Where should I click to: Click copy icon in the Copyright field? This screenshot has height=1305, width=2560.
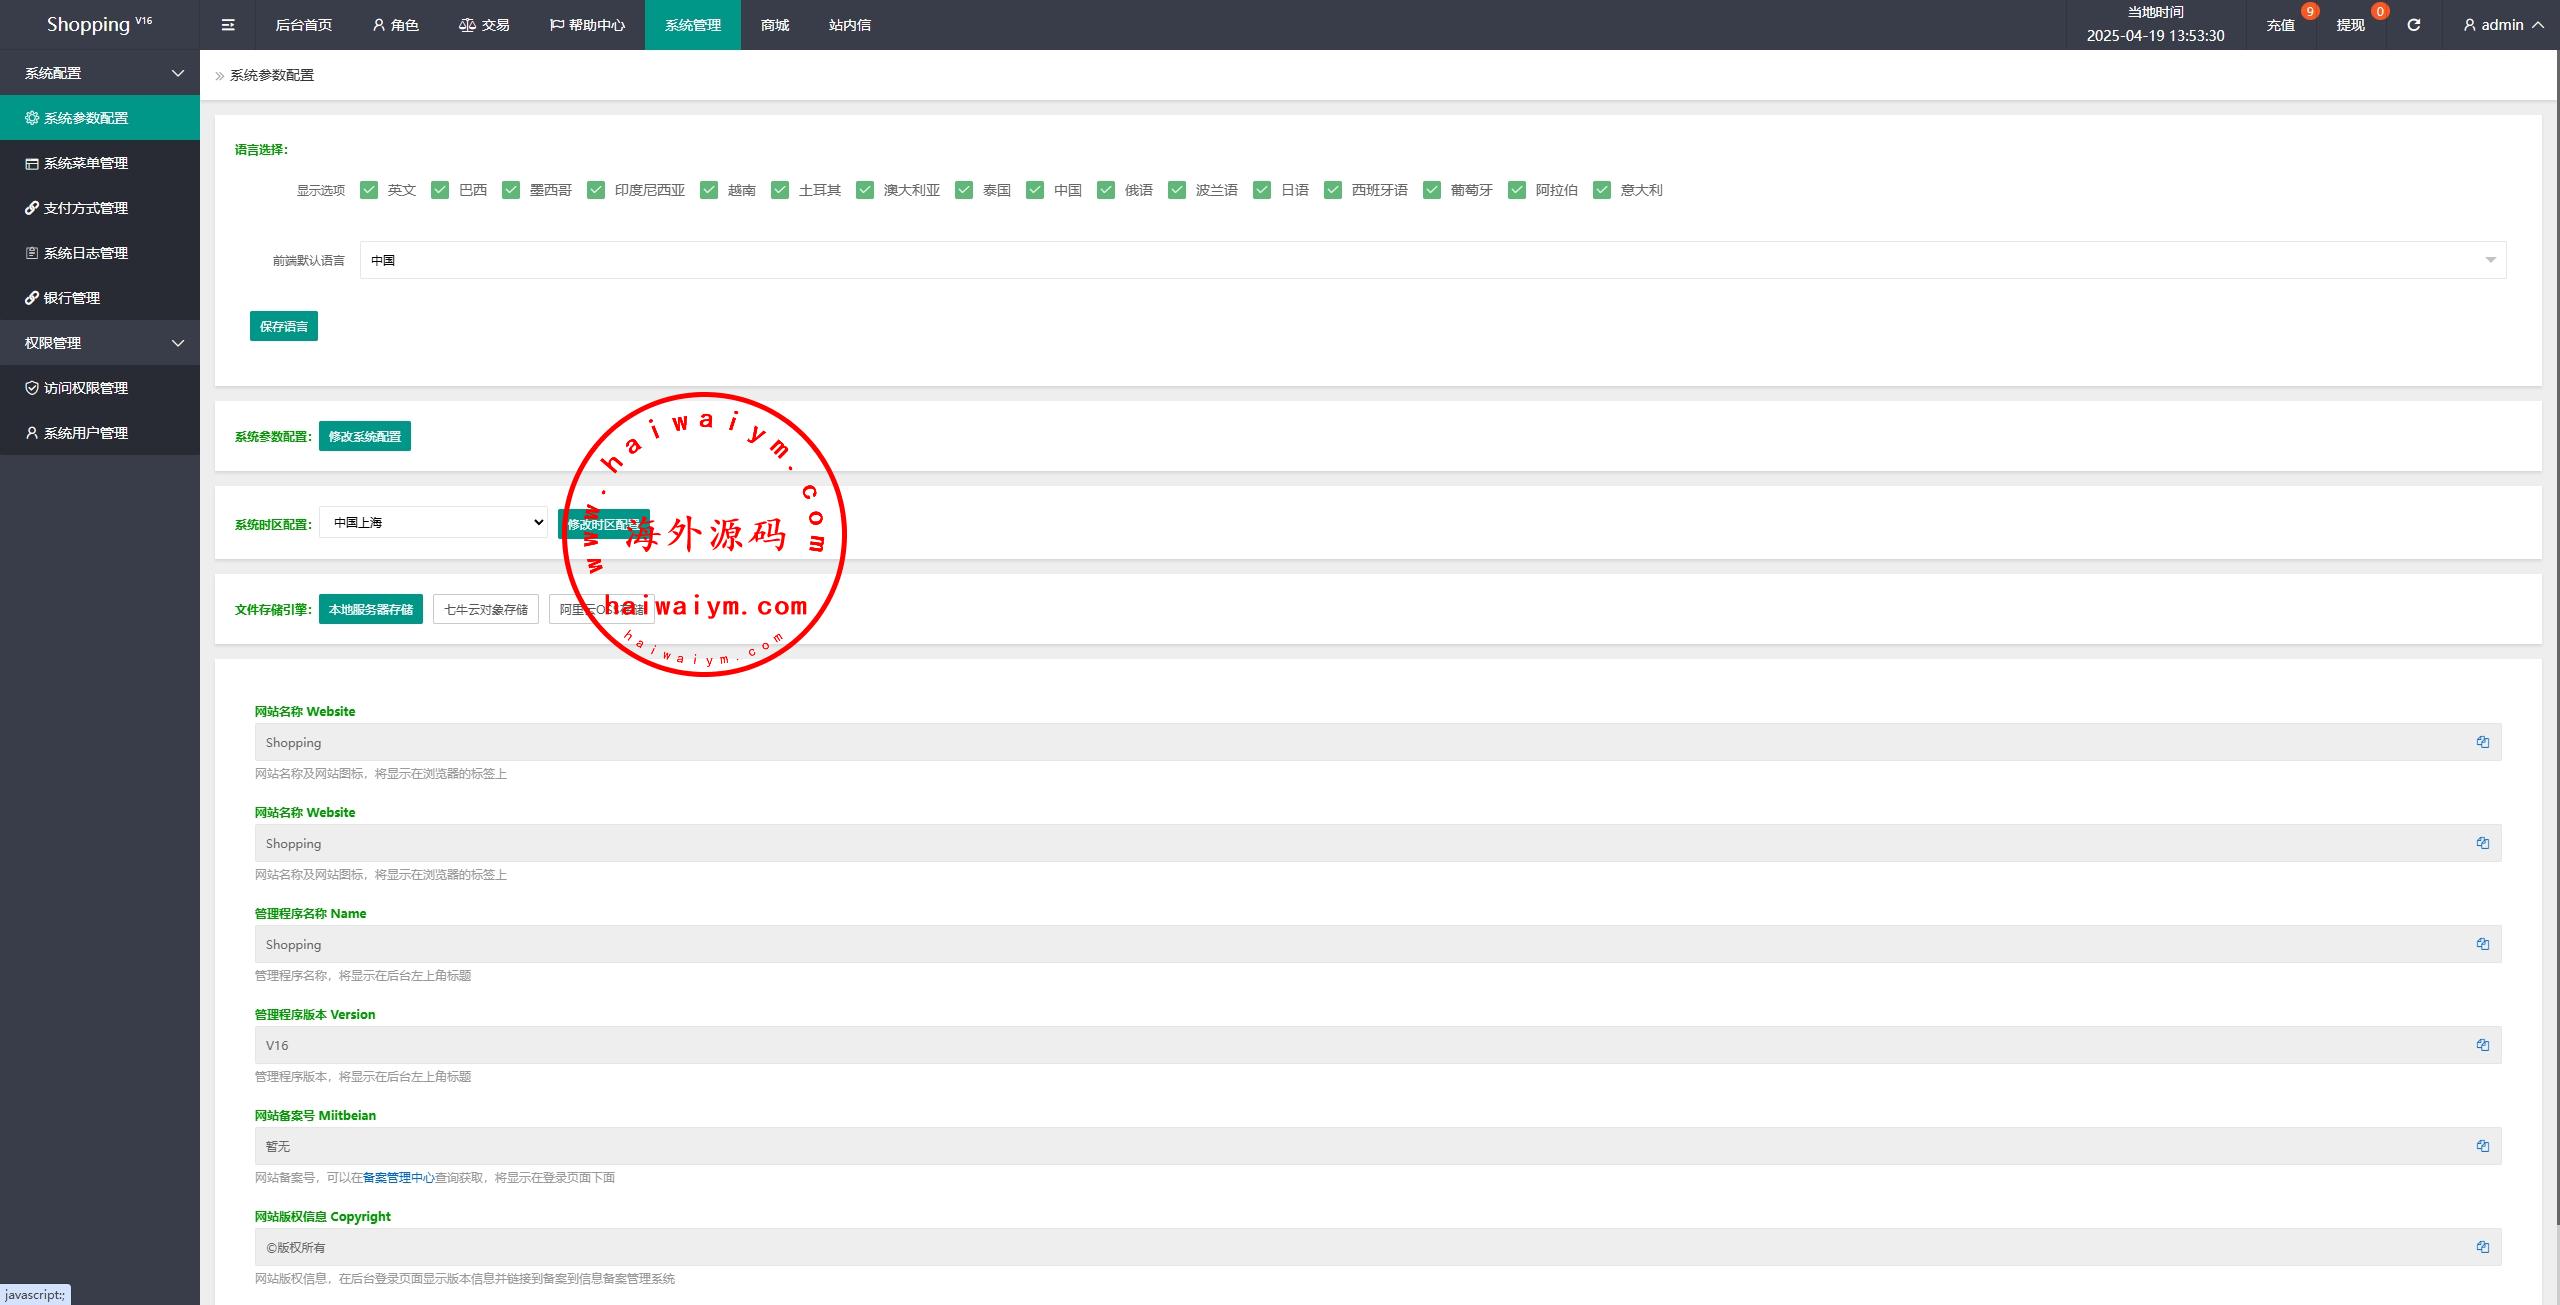coord(2482,1247)
